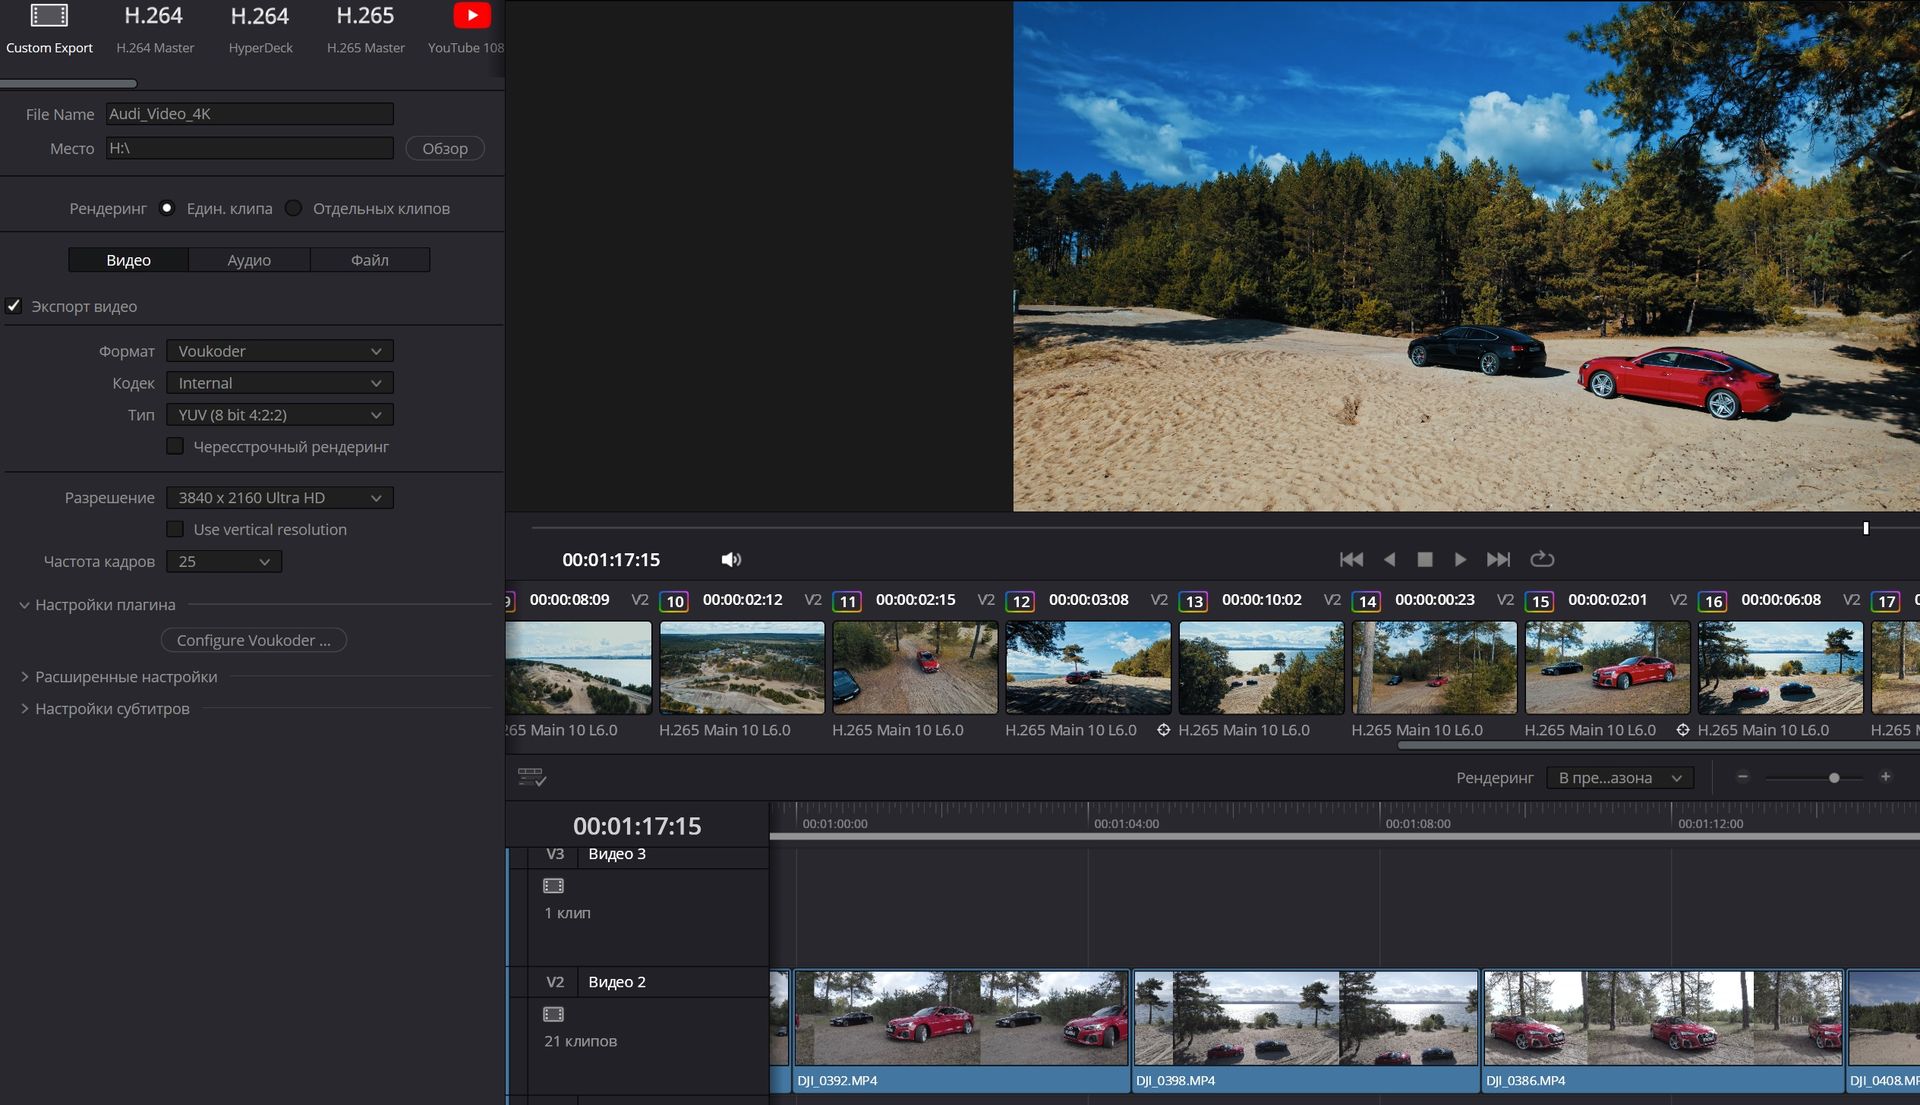
Task: Click the Видео 2 track film icon
Action: tap(553, 1014)
